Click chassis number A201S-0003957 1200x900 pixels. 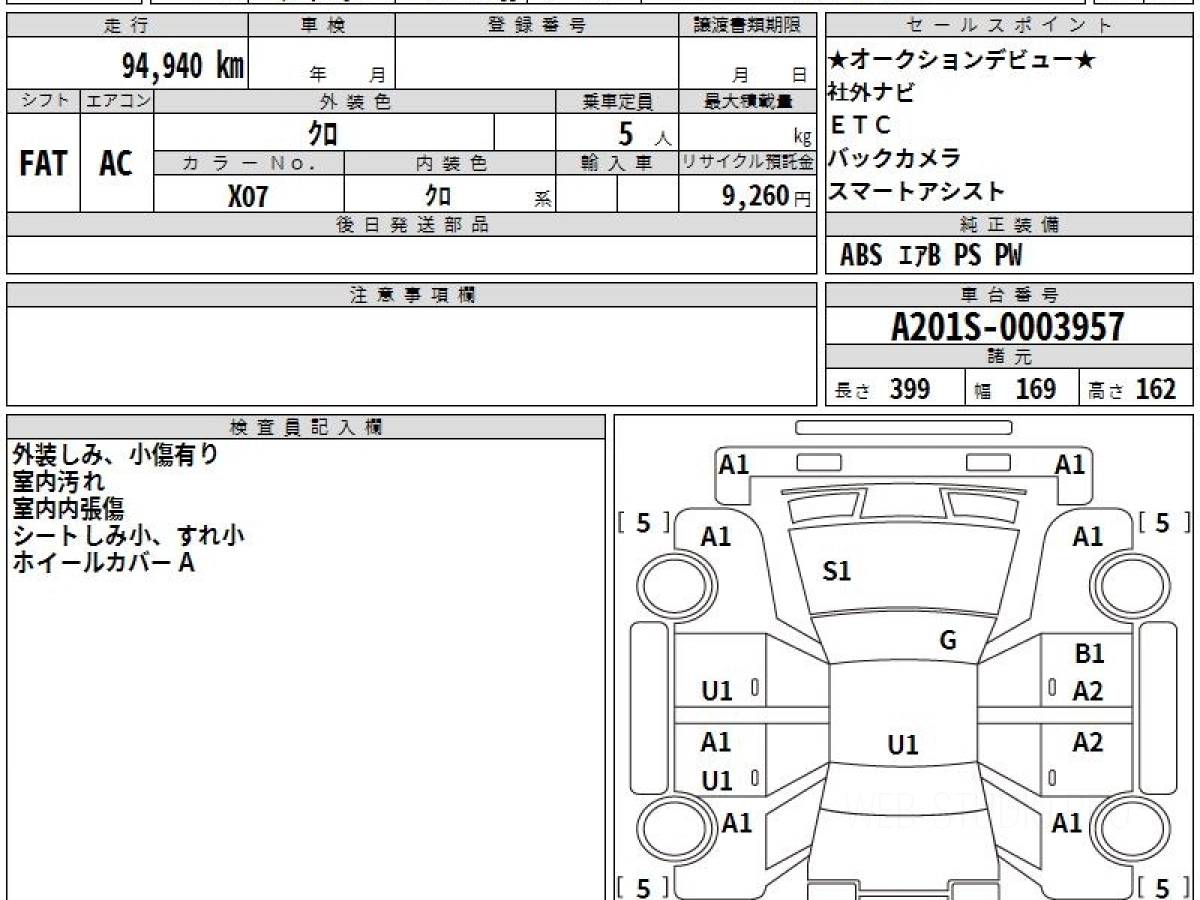pyautogui.click(x=1008, y=326)
